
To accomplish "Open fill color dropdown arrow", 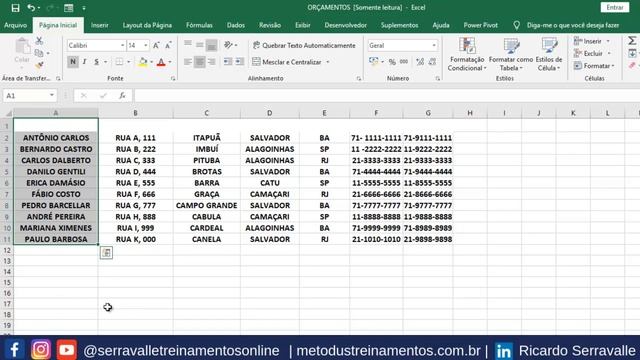I will 151,62.
